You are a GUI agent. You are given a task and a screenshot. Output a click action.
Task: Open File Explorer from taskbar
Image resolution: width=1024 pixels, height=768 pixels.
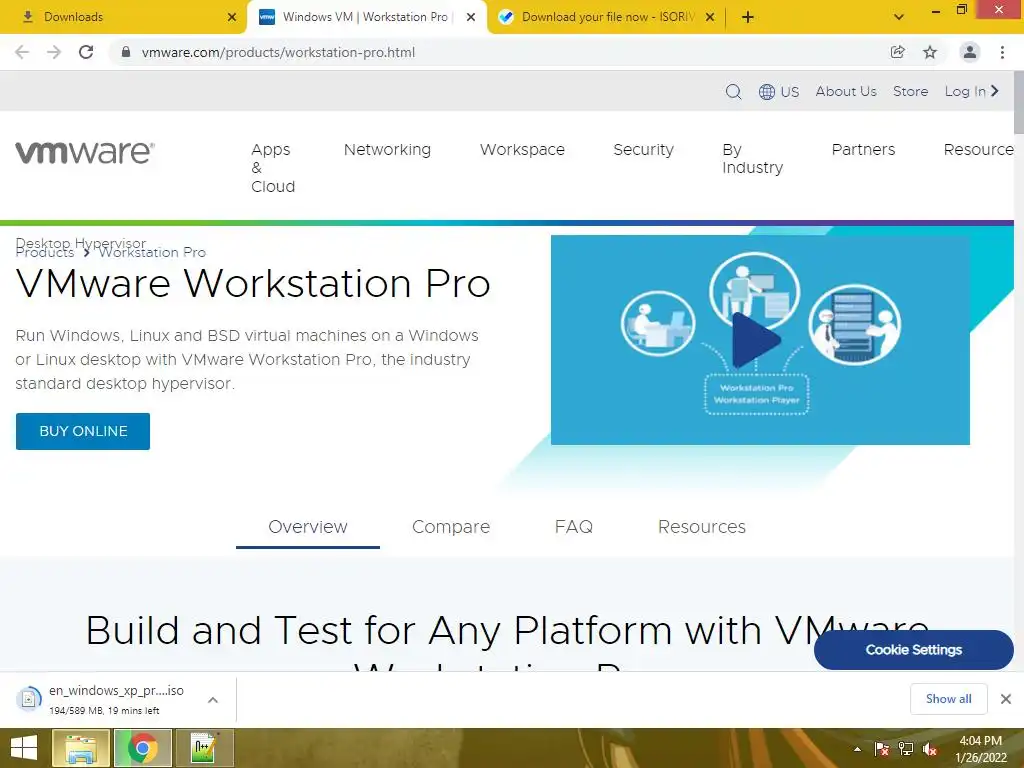(x=80, y=748)
